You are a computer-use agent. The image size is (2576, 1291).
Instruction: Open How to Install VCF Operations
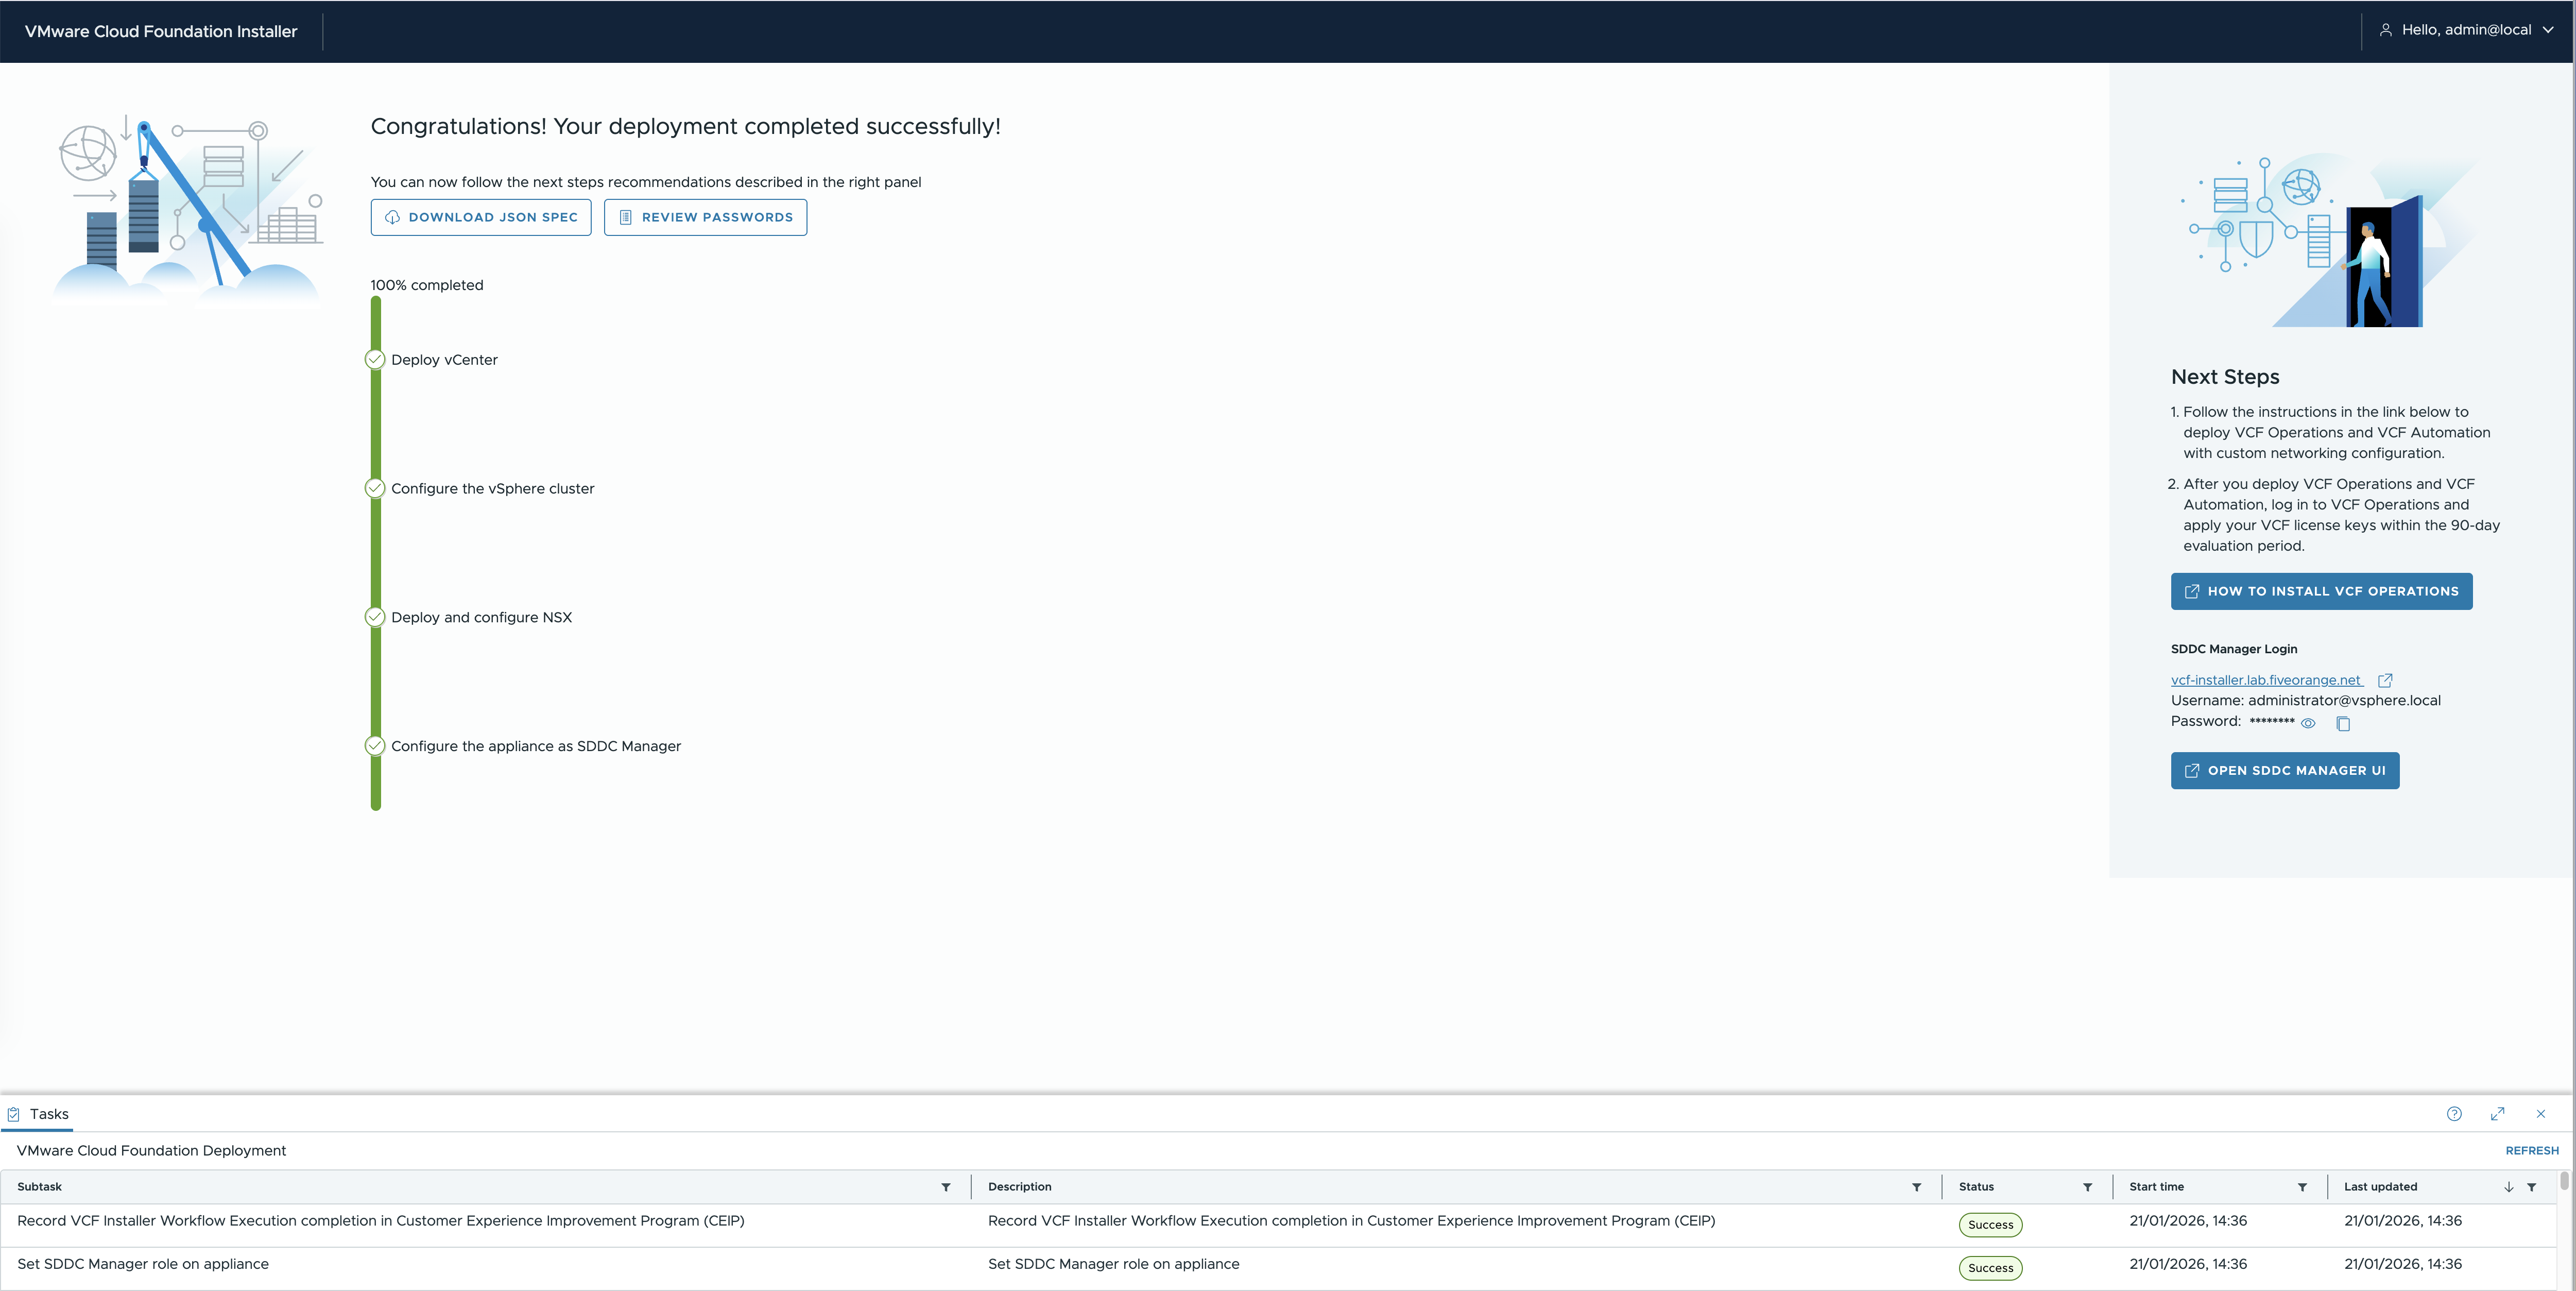(2321, 591)
